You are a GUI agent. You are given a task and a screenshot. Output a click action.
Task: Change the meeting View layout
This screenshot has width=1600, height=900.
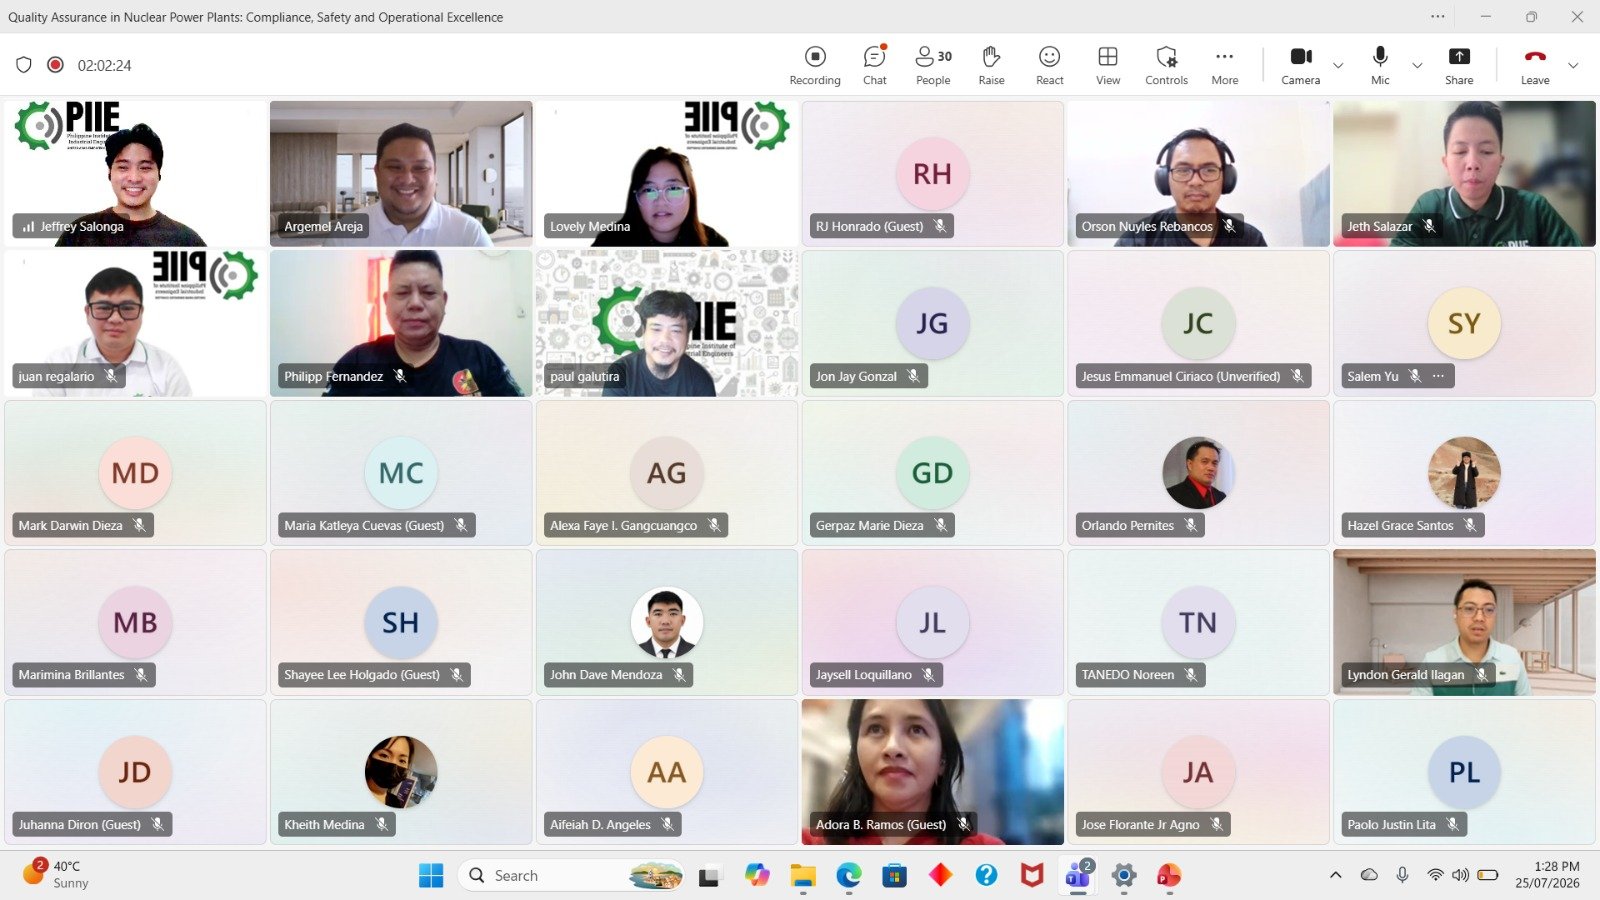pos(1108,65)
